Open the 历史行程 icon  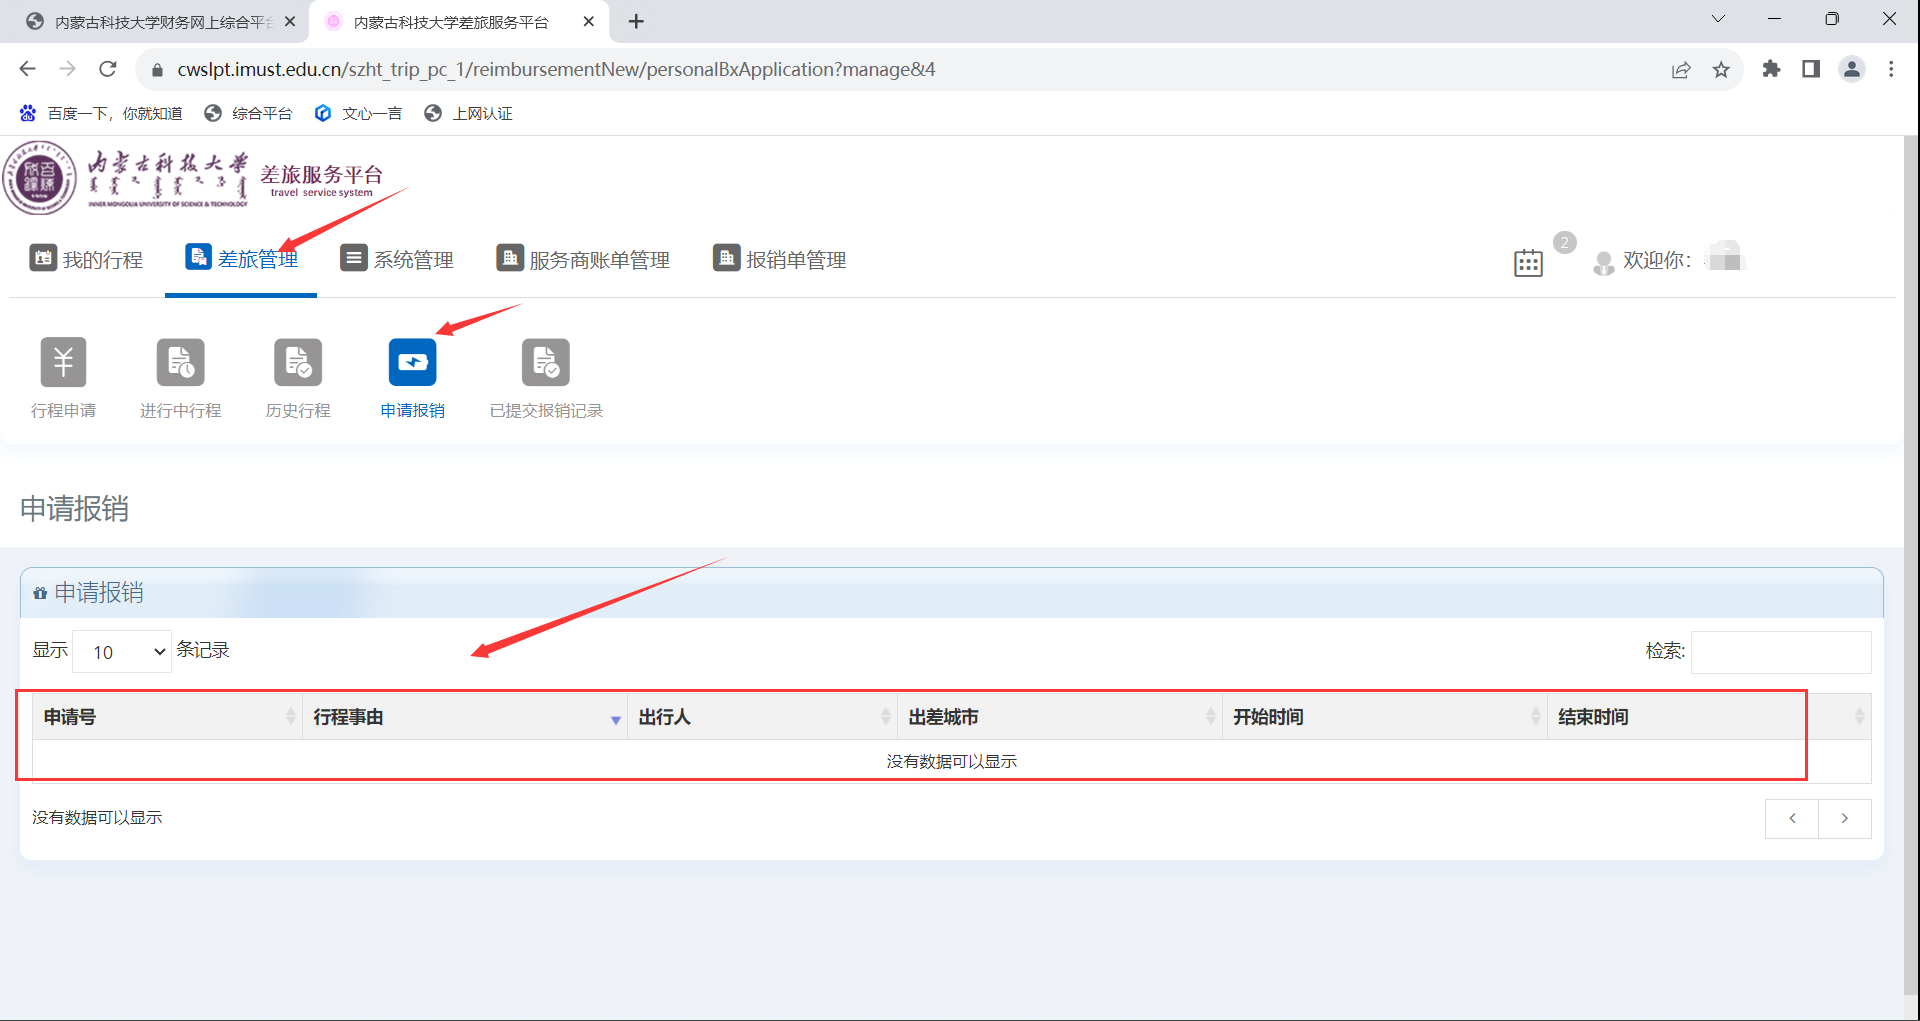[298, 362]
